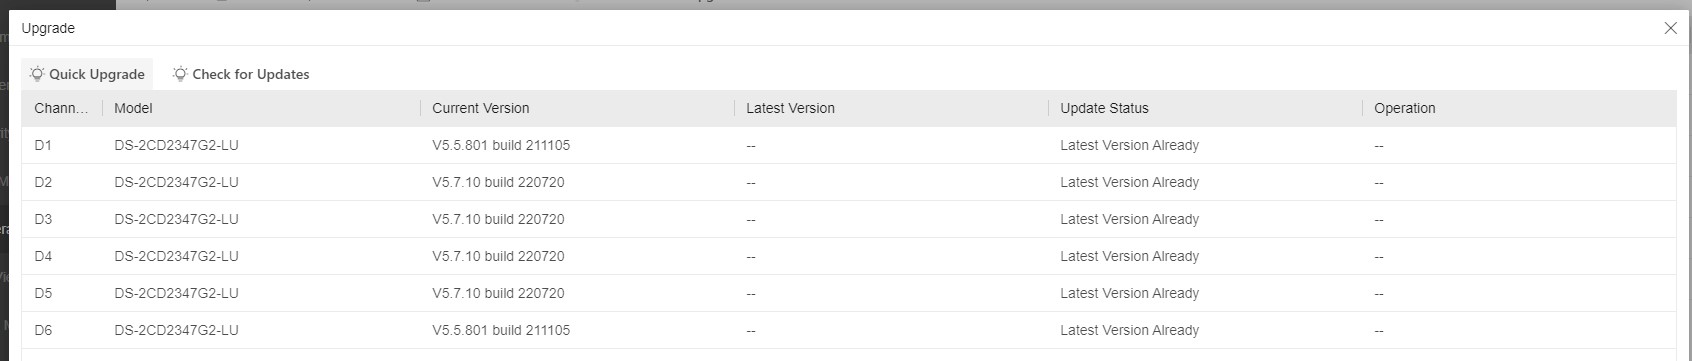Select the Quick Upgrade button
The height and width of the screenshot is (361, 1692).
click(x=87, y=74)
